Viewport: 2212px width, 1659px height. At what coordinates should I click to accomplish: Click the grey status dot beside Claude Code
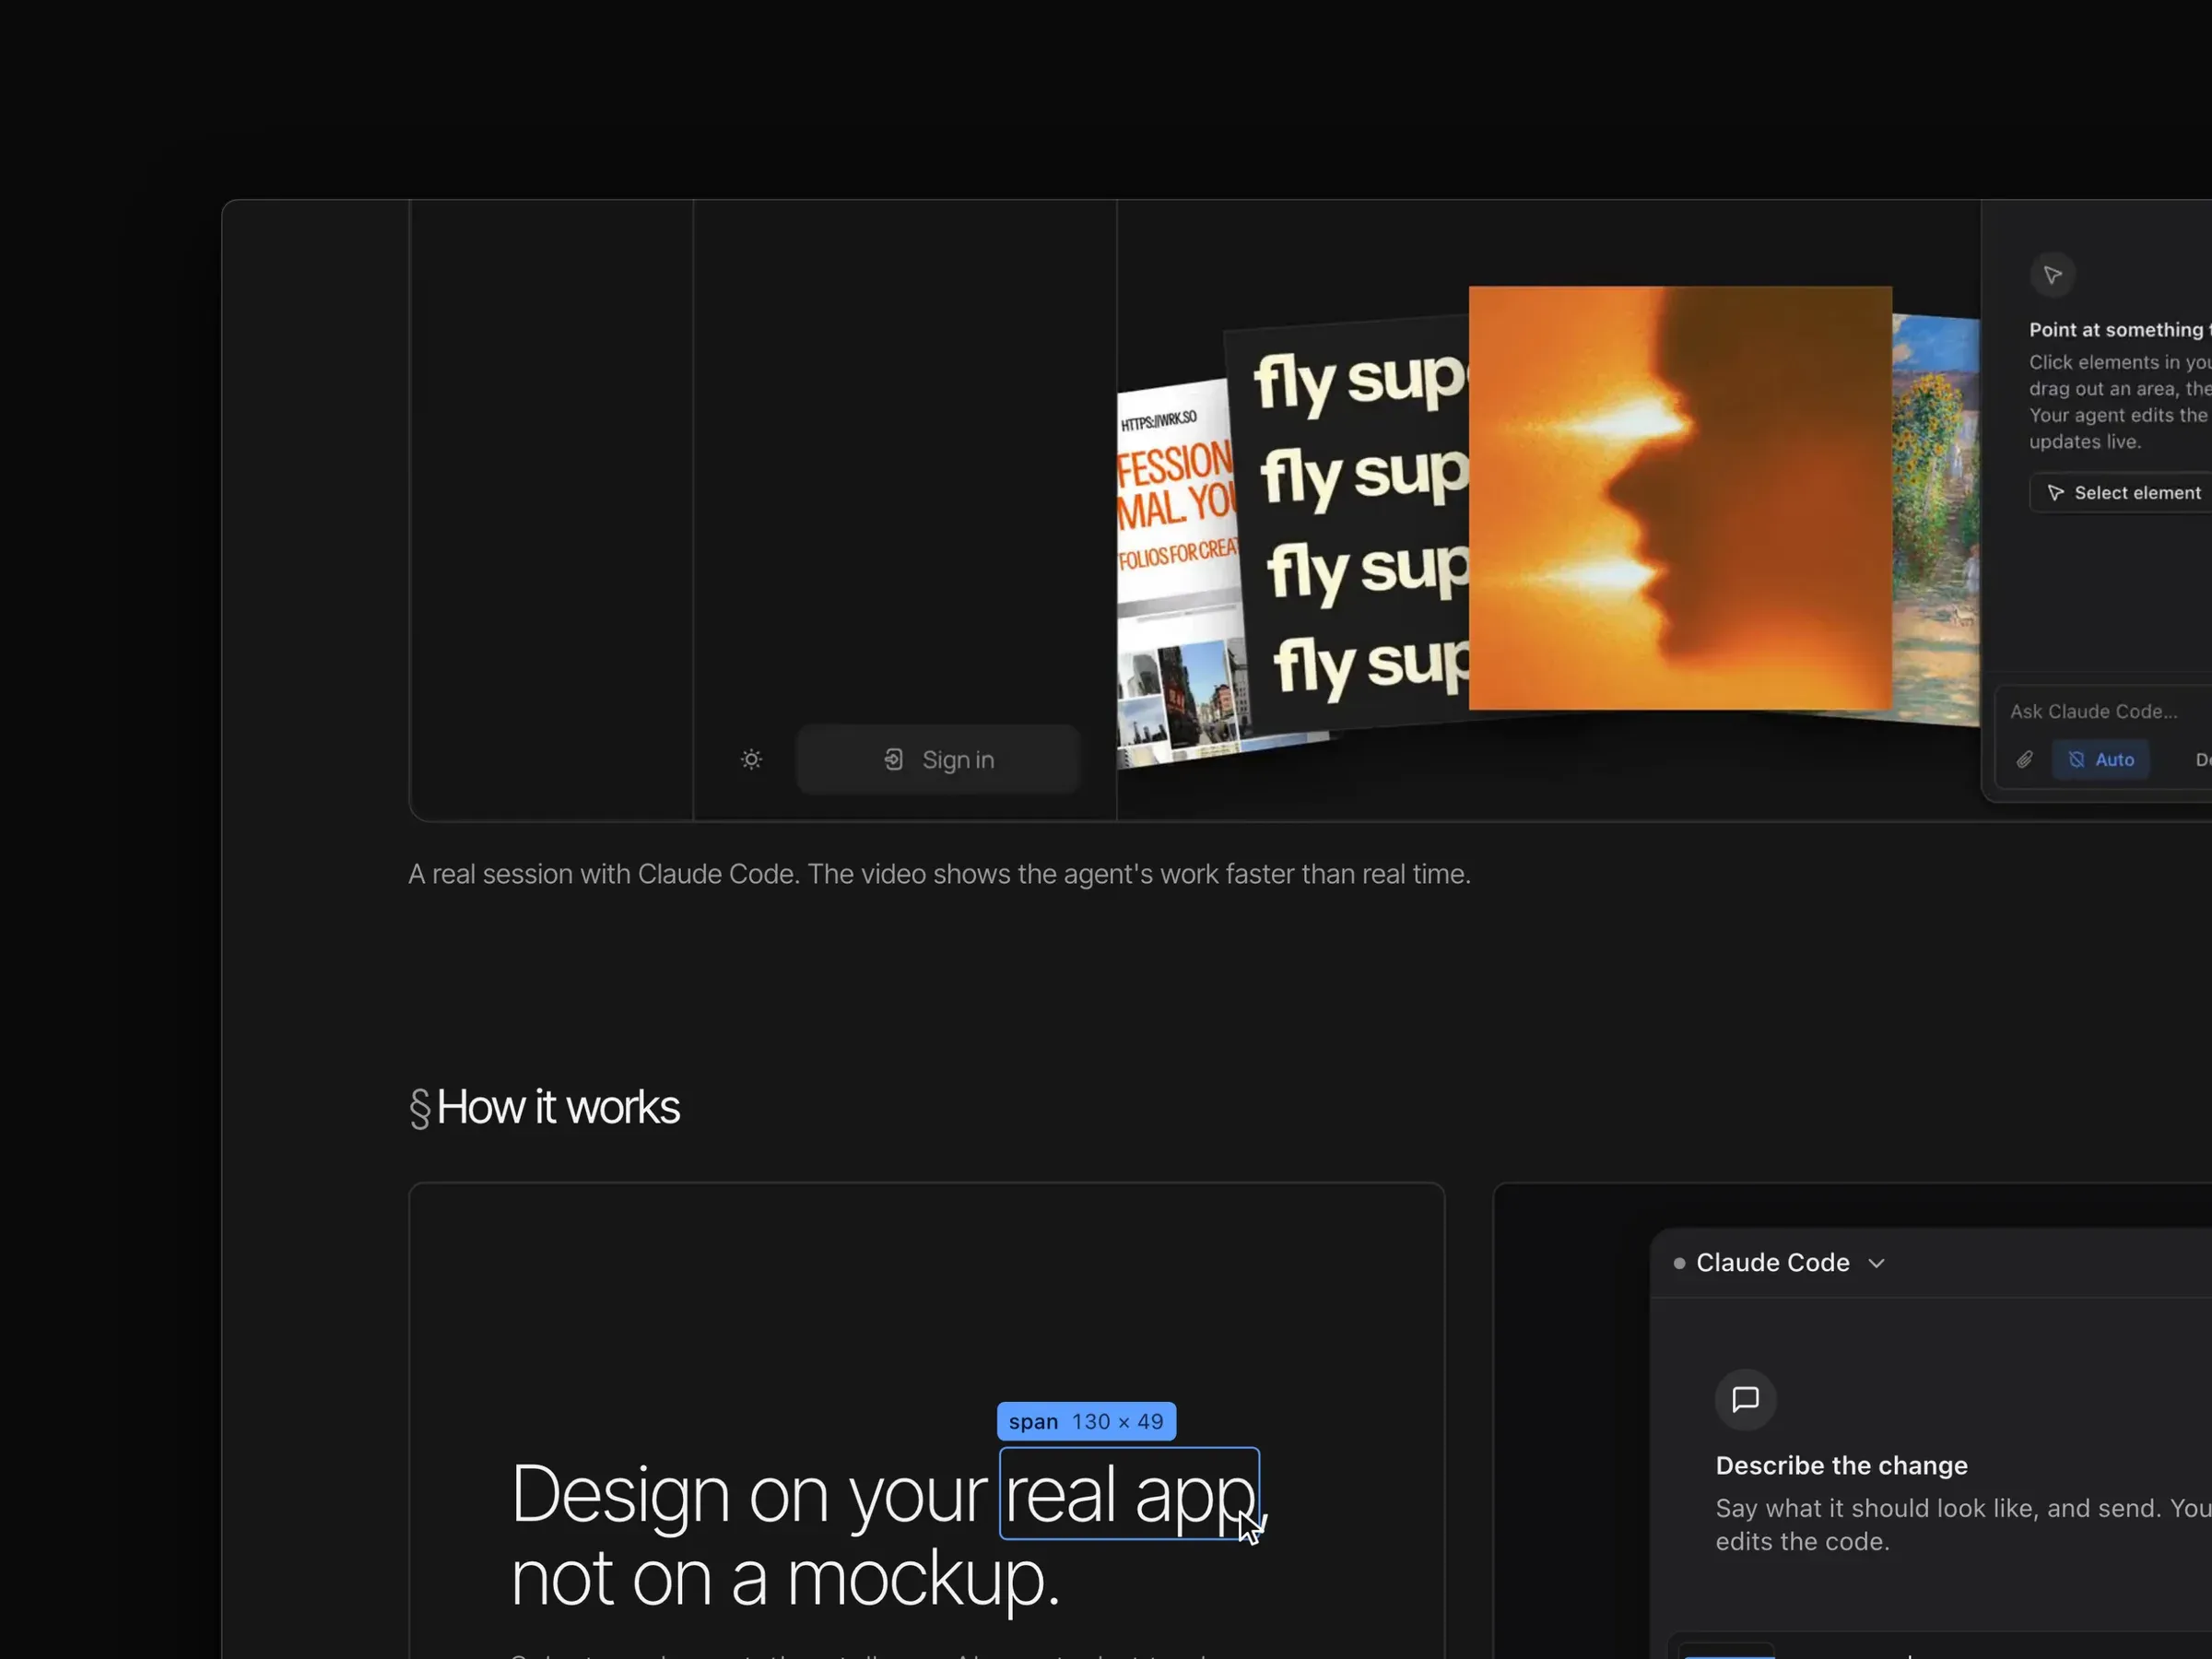click(x=1679, y=1264)
